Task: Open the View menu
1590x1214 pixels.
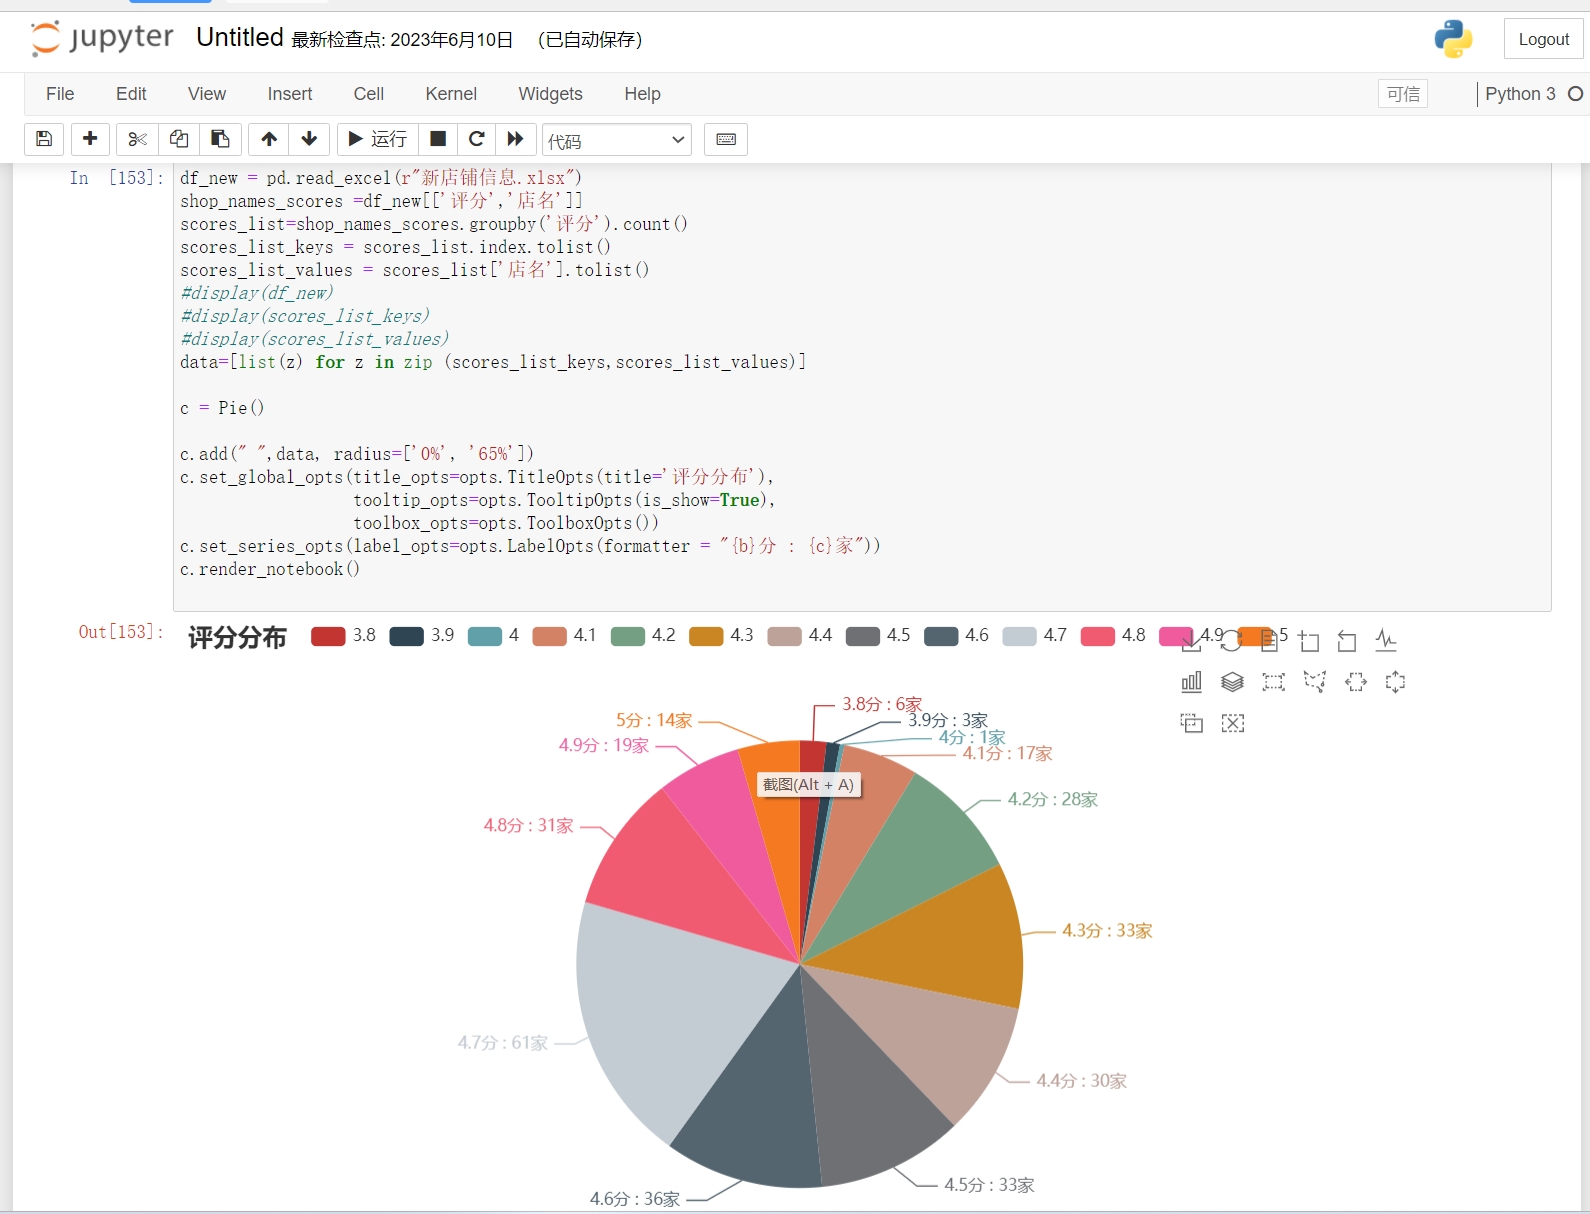Action: pyautogui.click(x=207, y=94)
